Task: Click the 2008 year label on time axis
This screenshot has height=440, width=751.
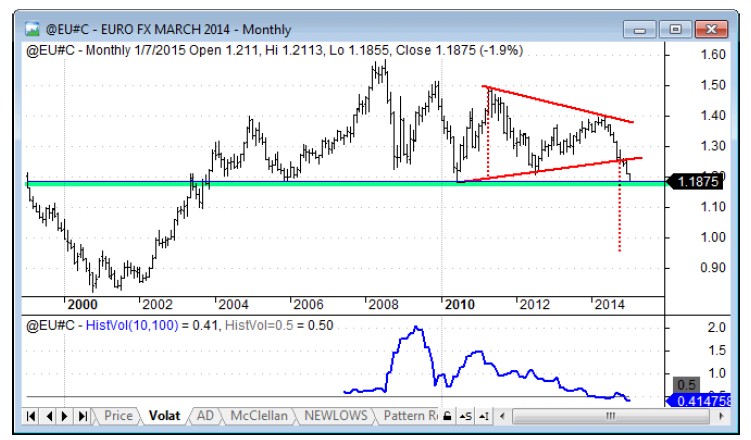Action: pos(383,305)
